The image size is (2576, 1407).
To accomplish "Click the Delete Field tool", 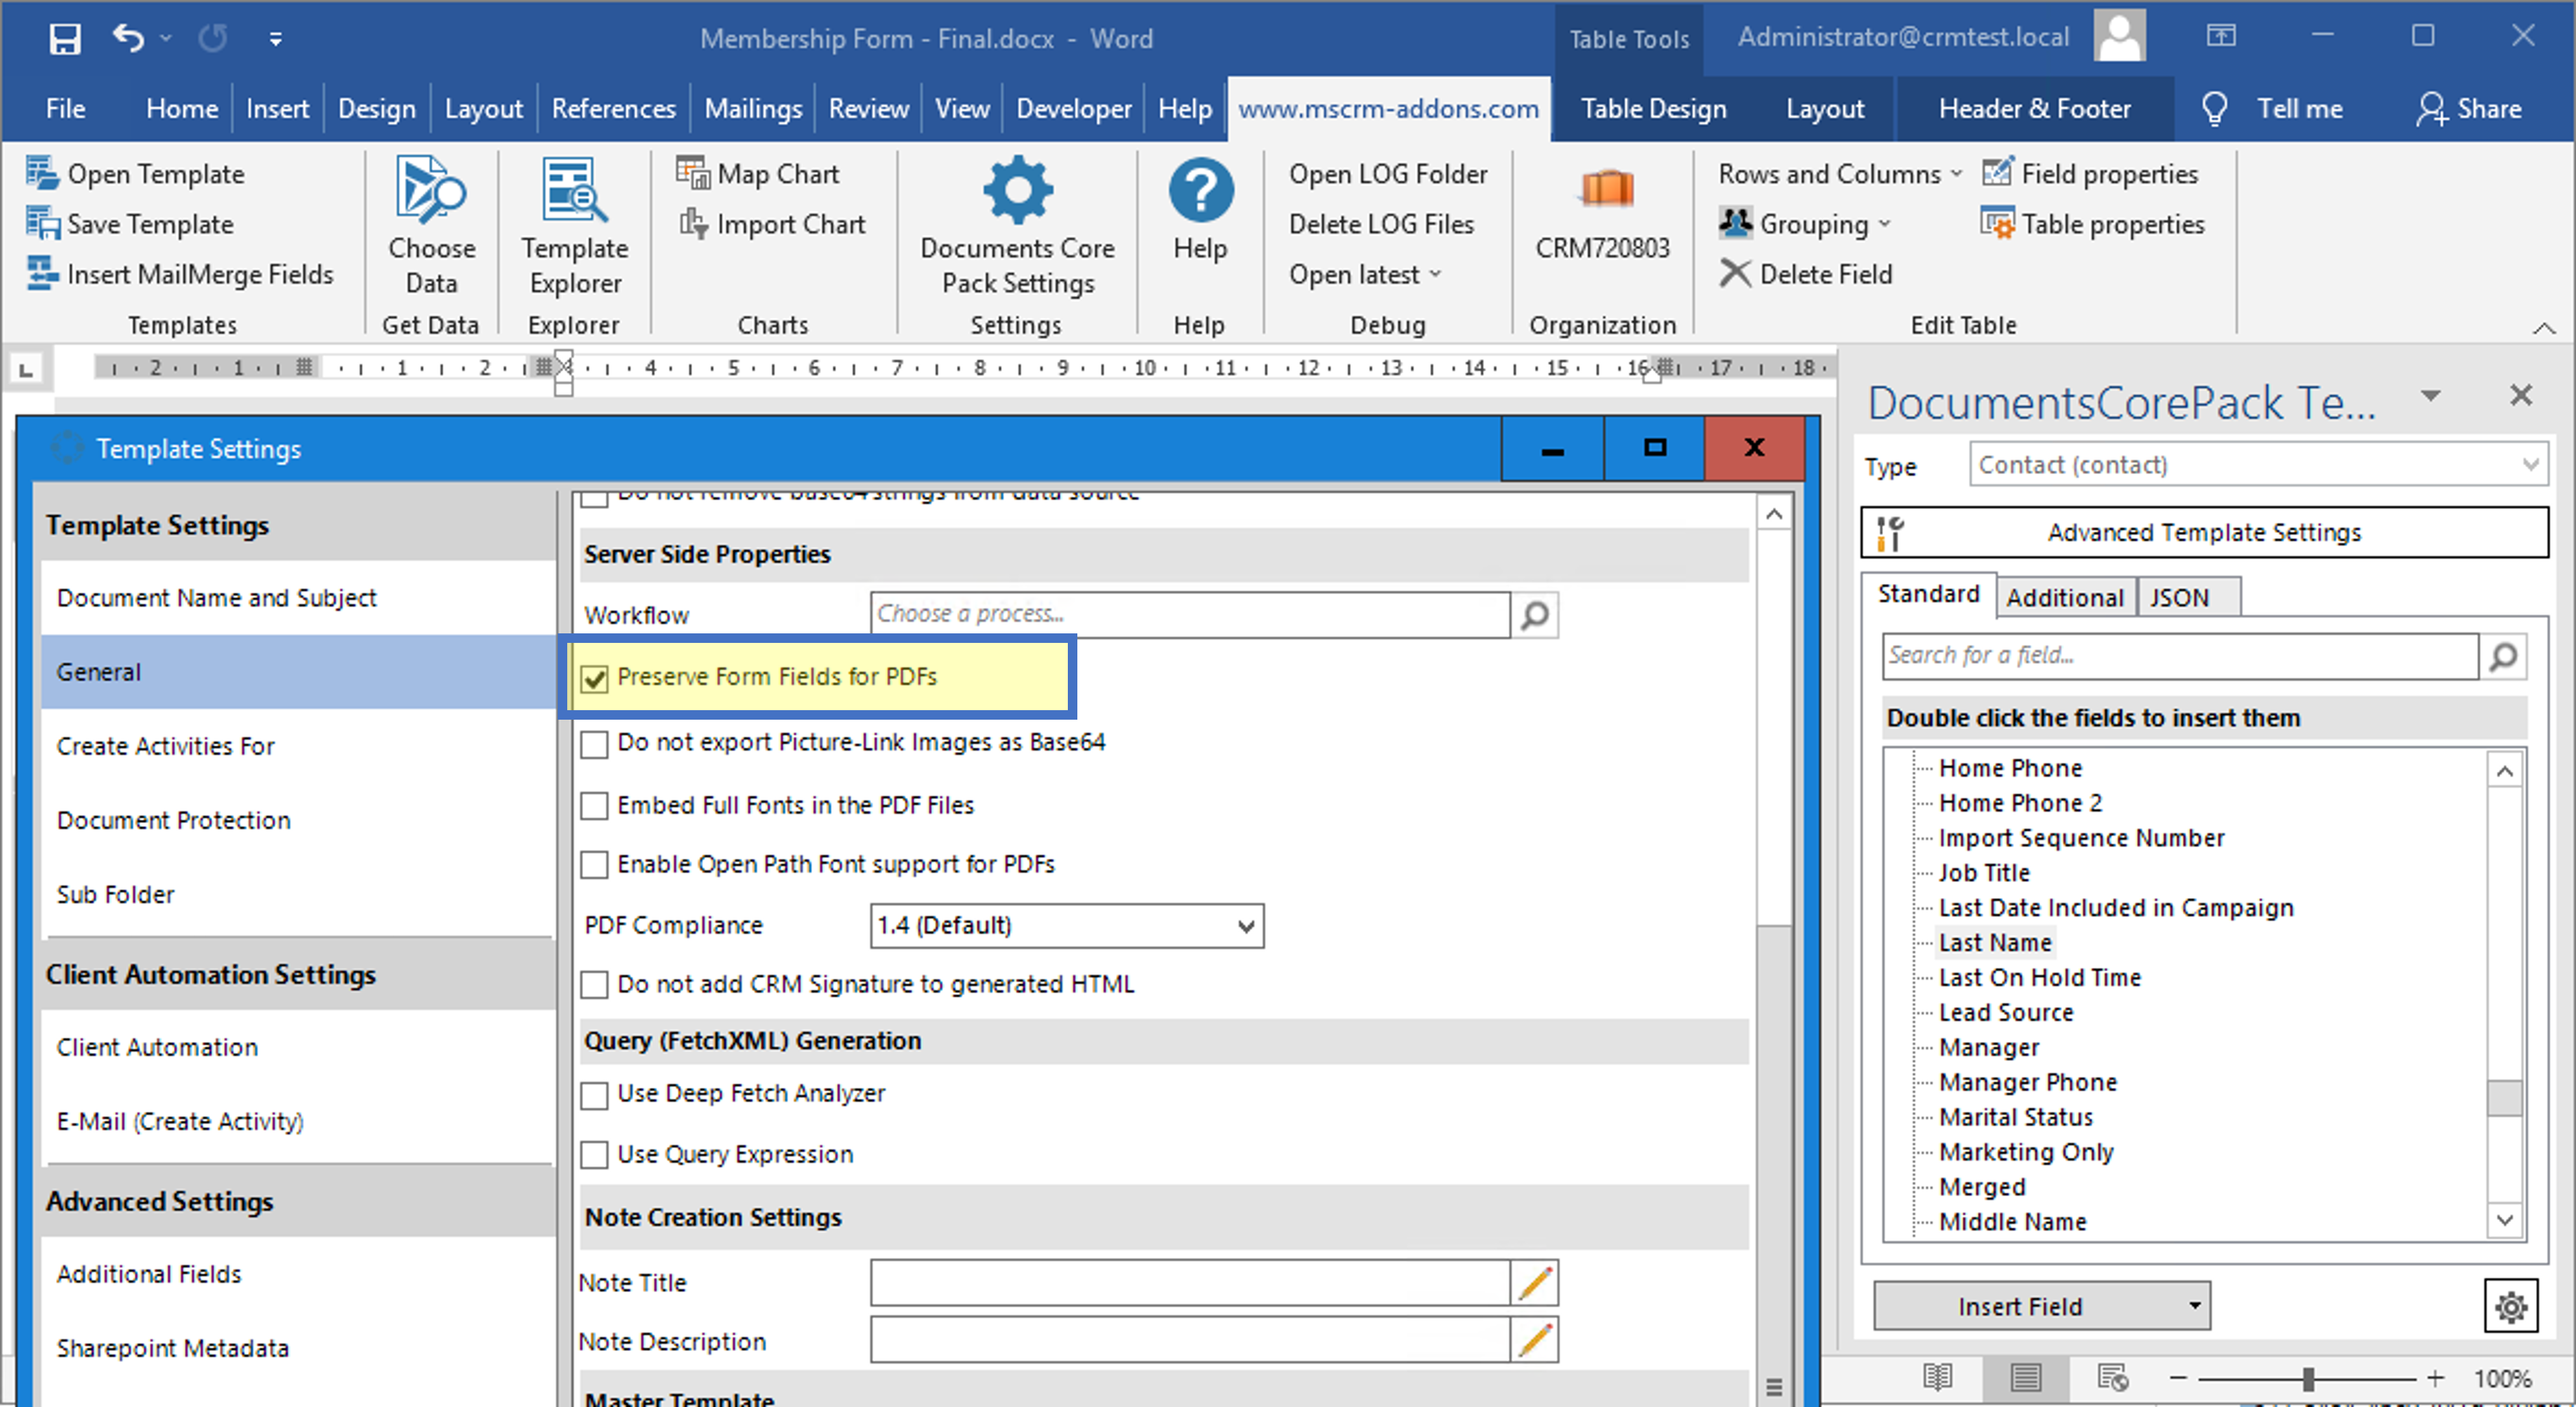I will coord(1806,274).
